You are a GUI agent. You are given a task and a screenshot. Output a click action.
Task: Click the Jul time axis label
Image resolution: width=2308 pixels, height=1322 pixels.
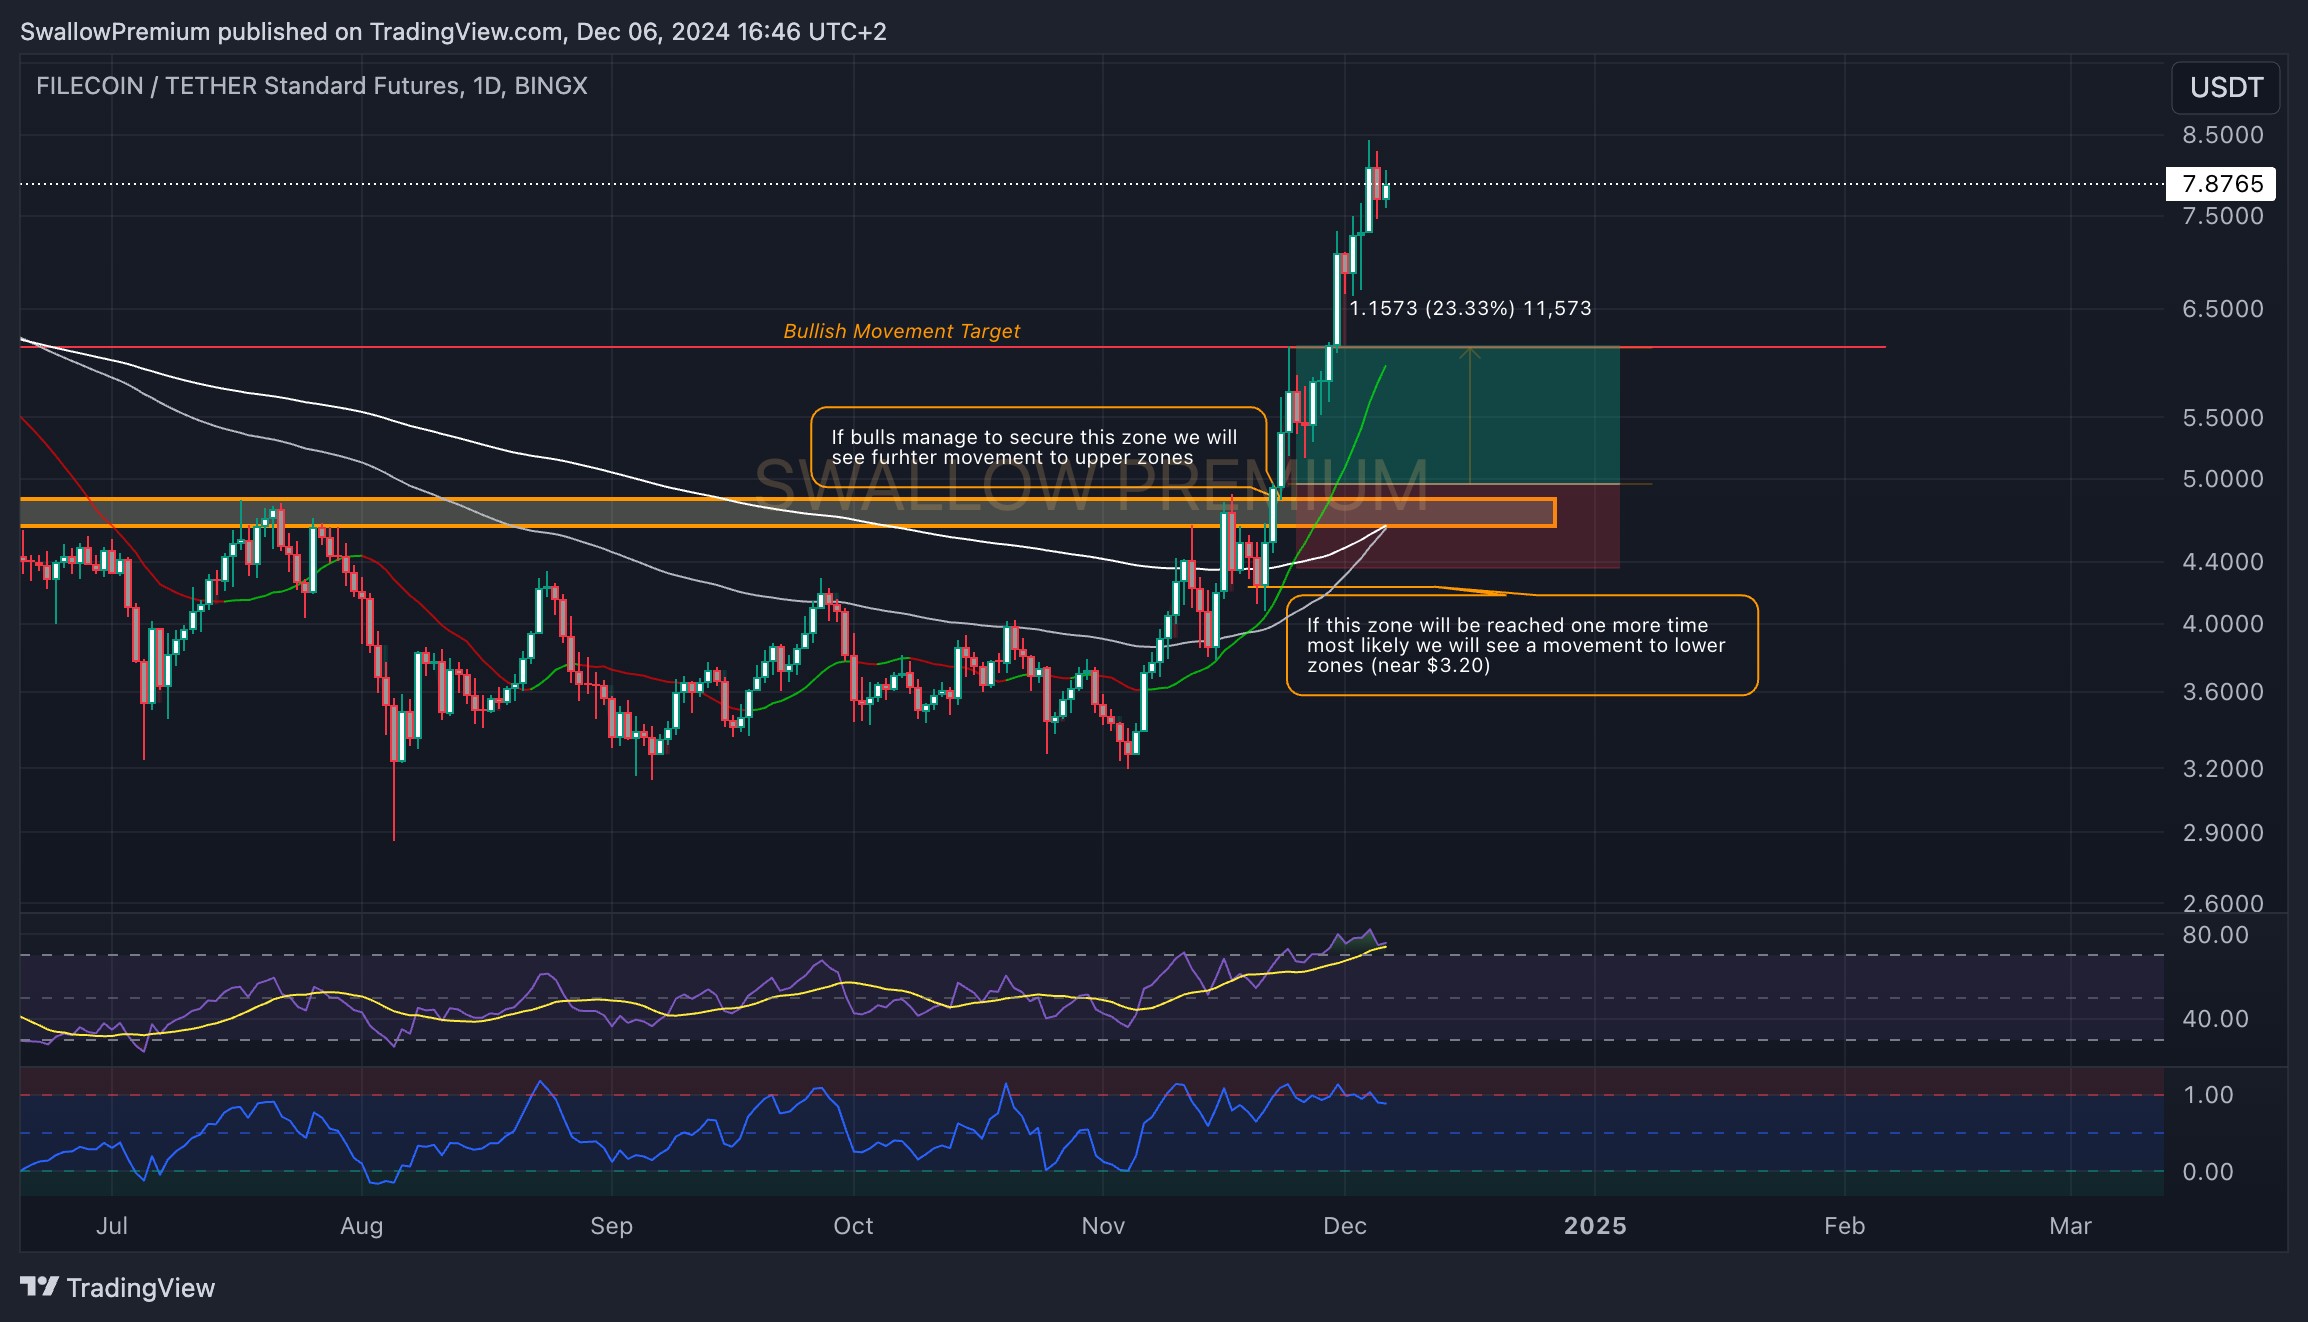click(x=112, y=1226)
